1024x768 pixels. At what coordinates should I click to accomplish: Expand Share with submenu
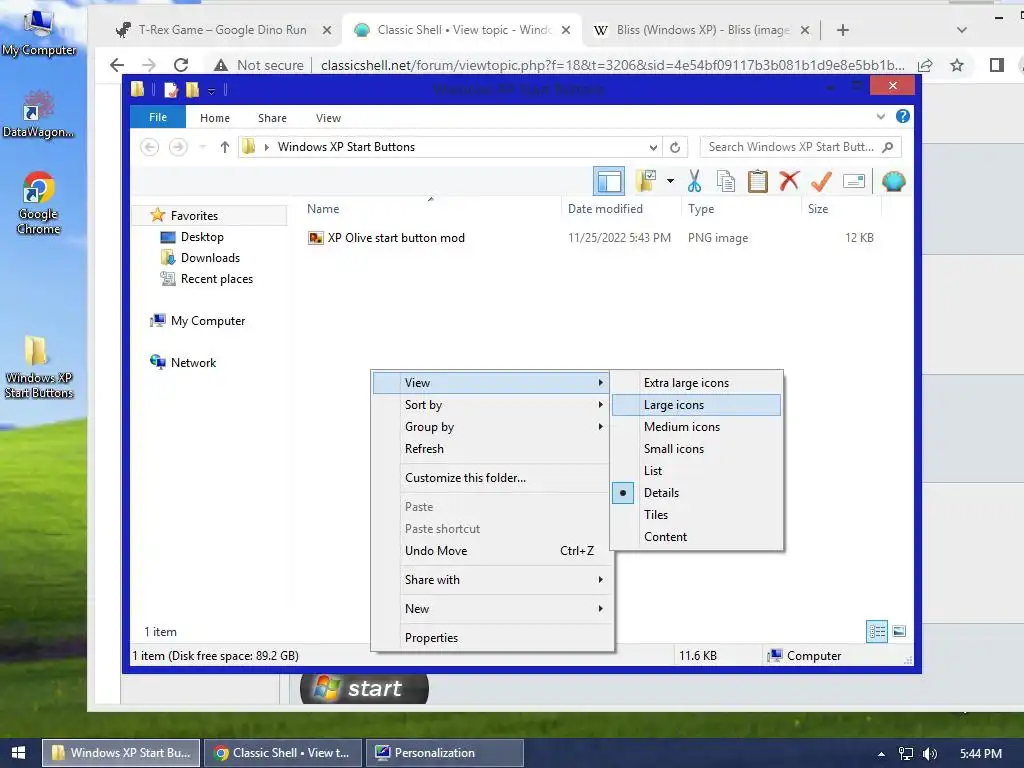492,579
